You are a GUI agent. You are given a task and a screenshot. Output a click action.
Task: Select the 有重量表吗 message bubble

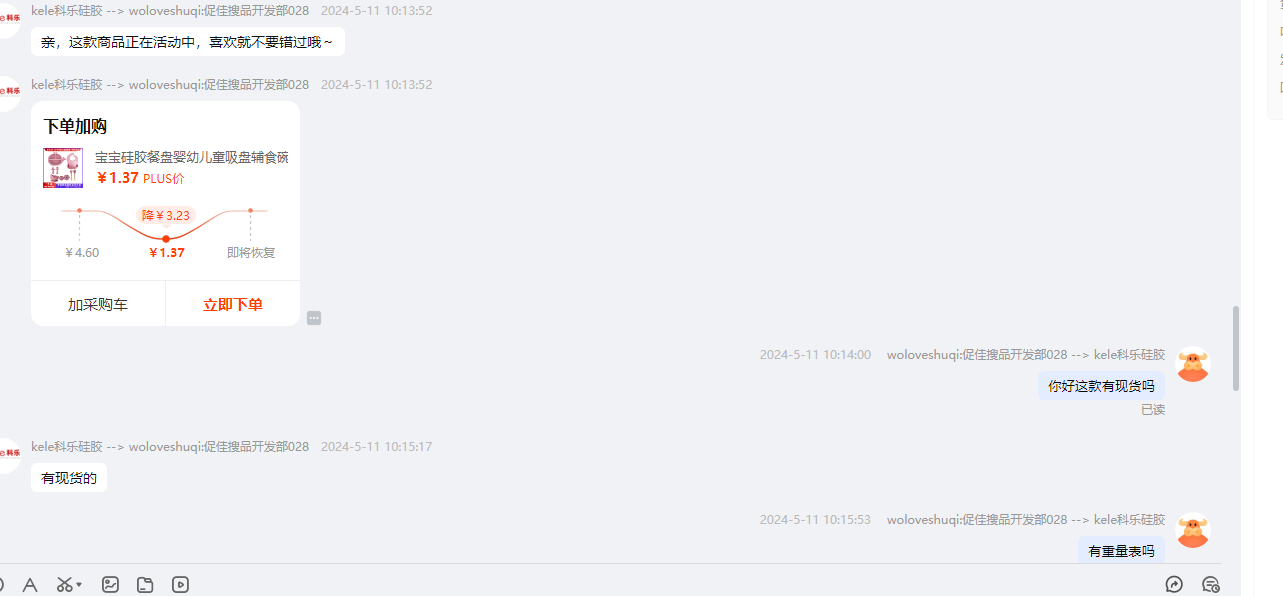[1121, 550]
